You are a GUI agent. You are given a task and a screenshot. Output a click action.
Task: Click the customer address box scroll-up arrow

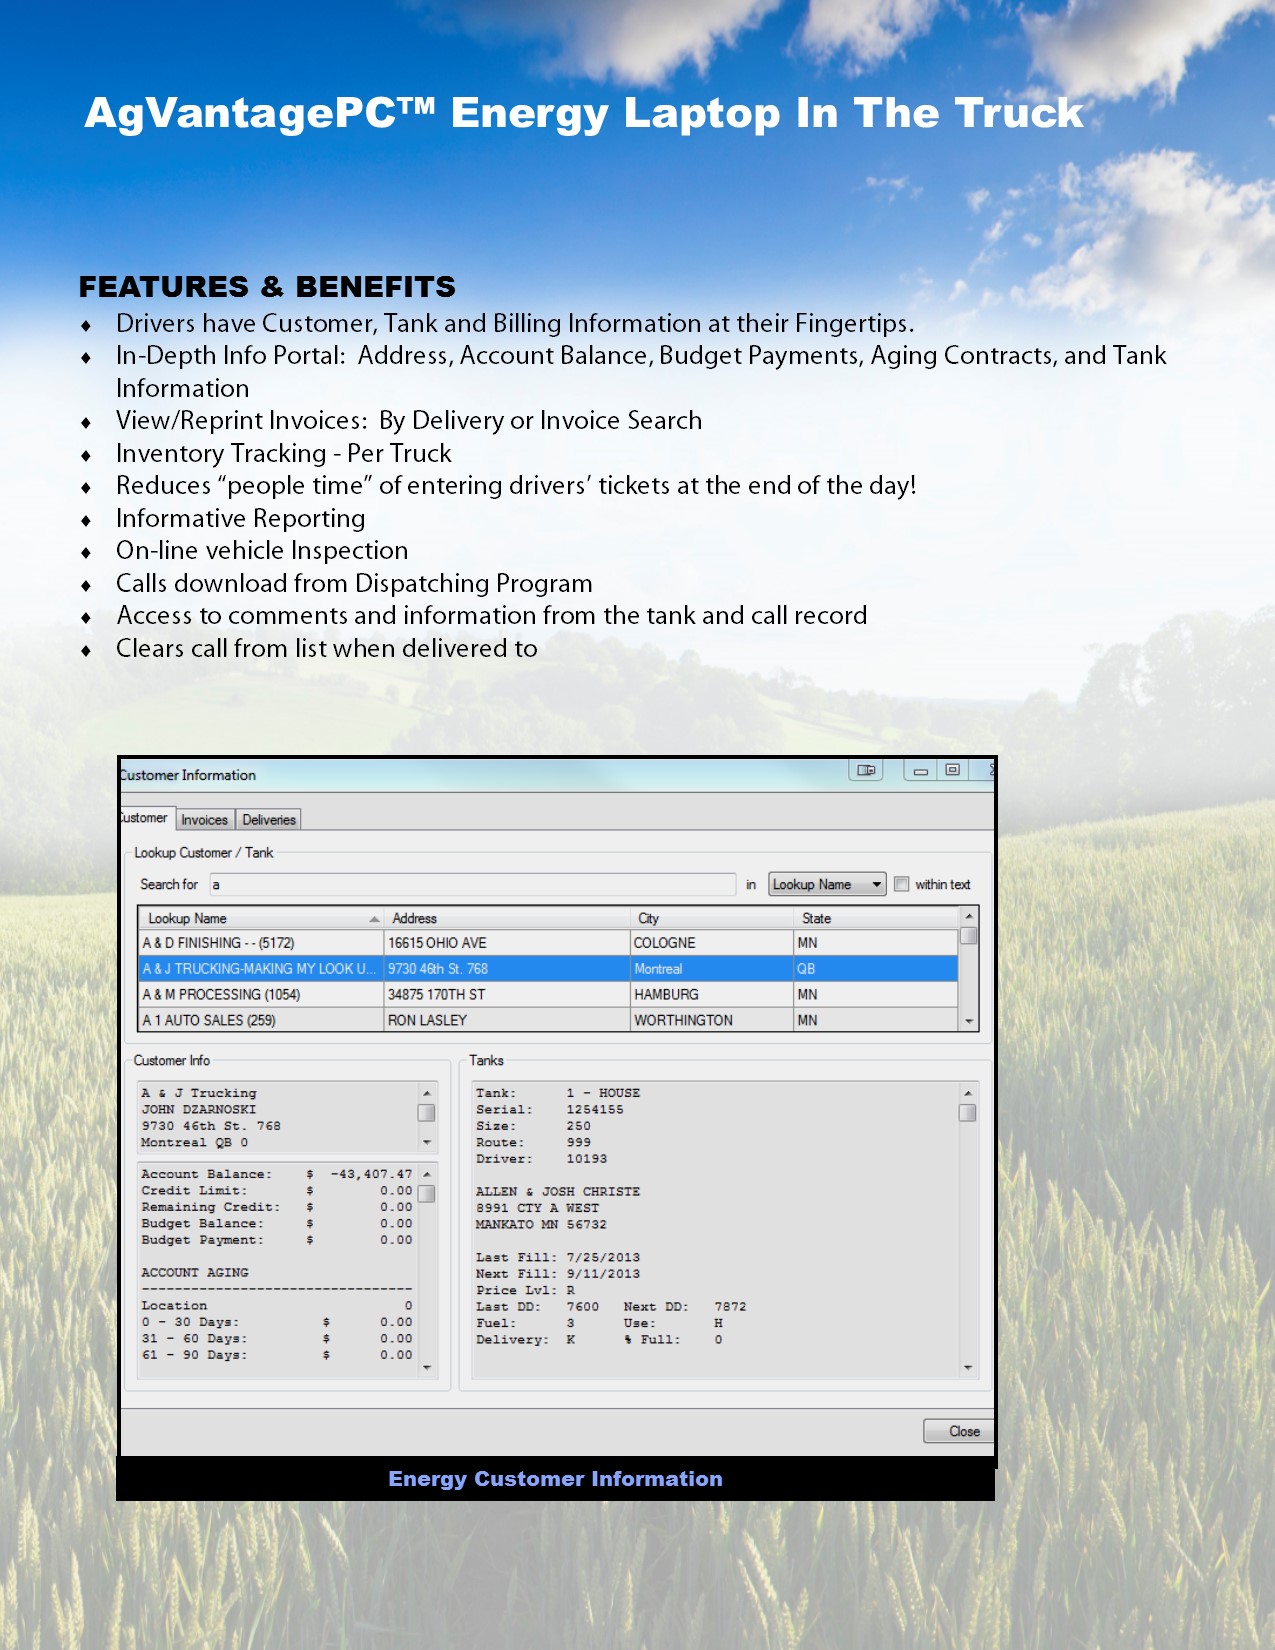[x=427, y=1093]
